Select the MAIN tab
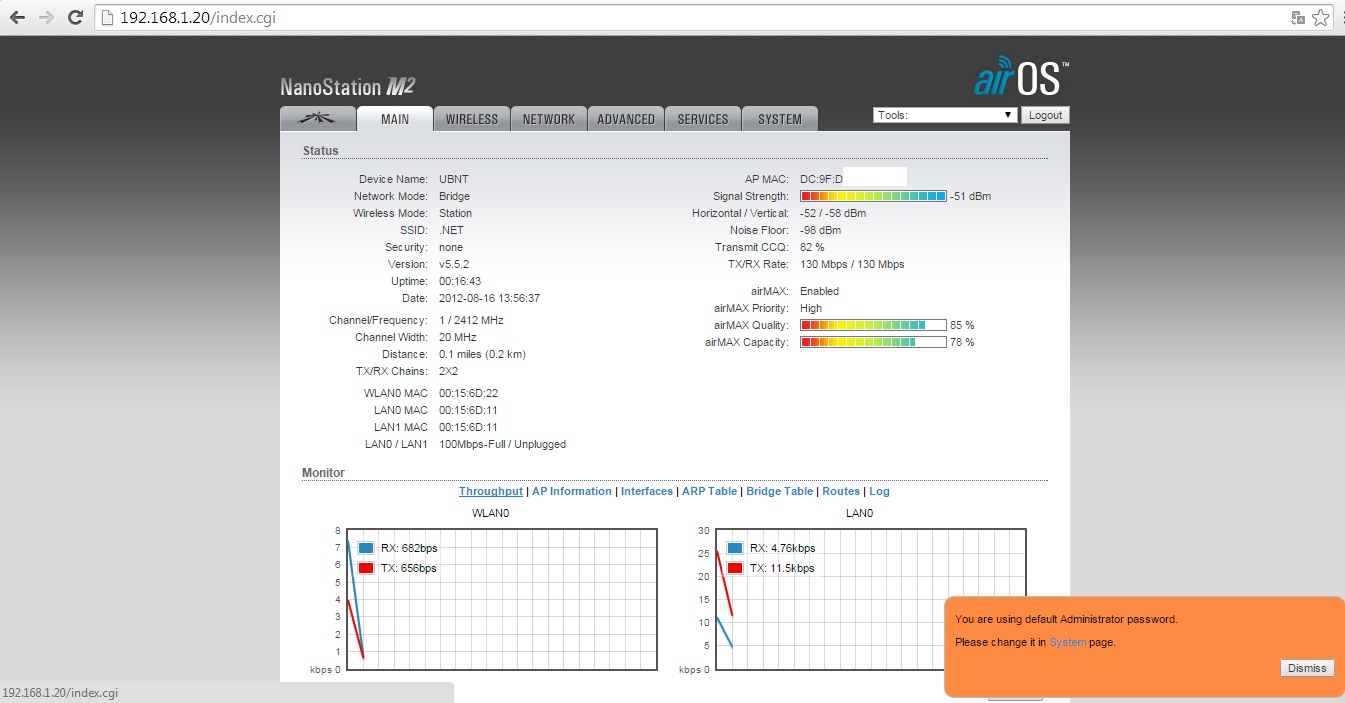This screenshot has width=1345, height=703. pos(395,119)
